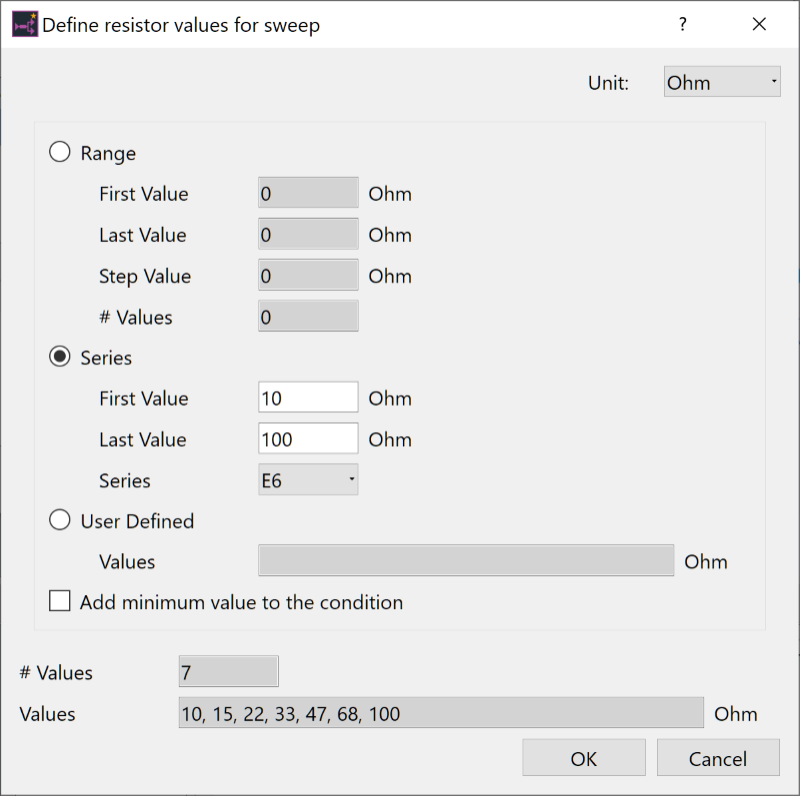Select the Range radio button
This screenshot has width=800, height=796.
[60, 153]
